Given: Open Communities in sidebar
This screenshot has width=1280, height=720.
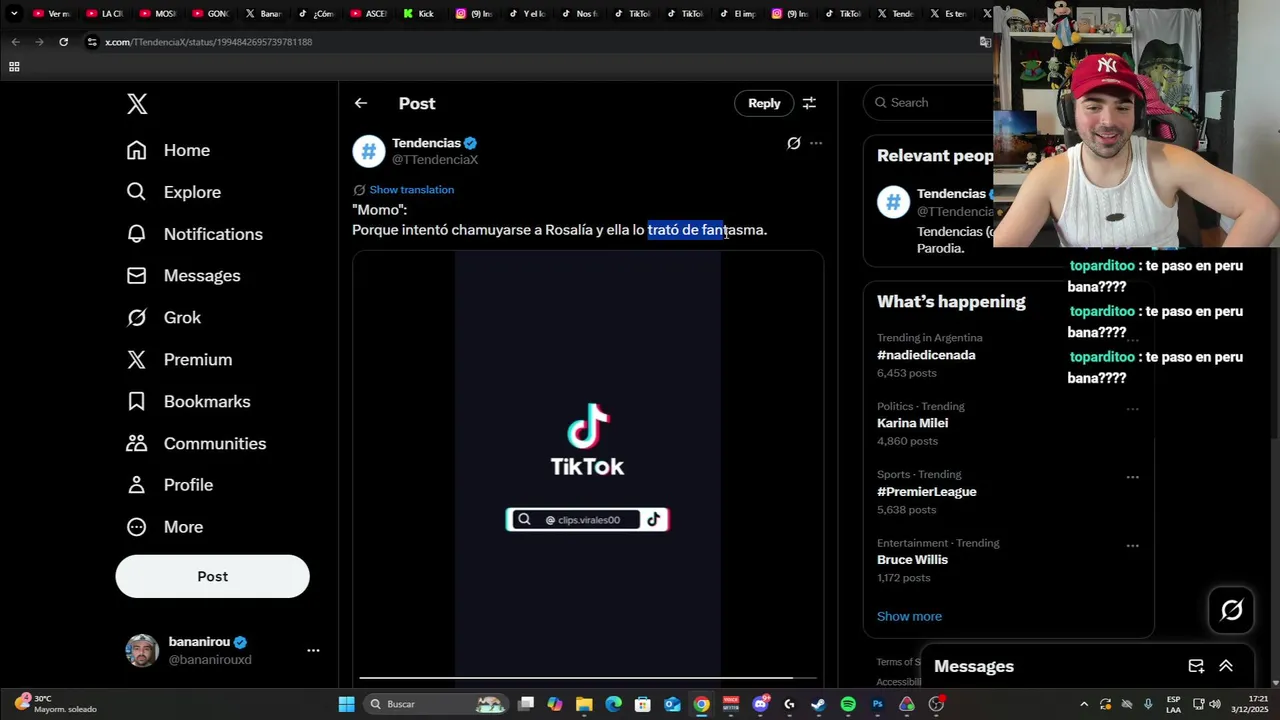Looking at the screenshot, I should 196,444.
